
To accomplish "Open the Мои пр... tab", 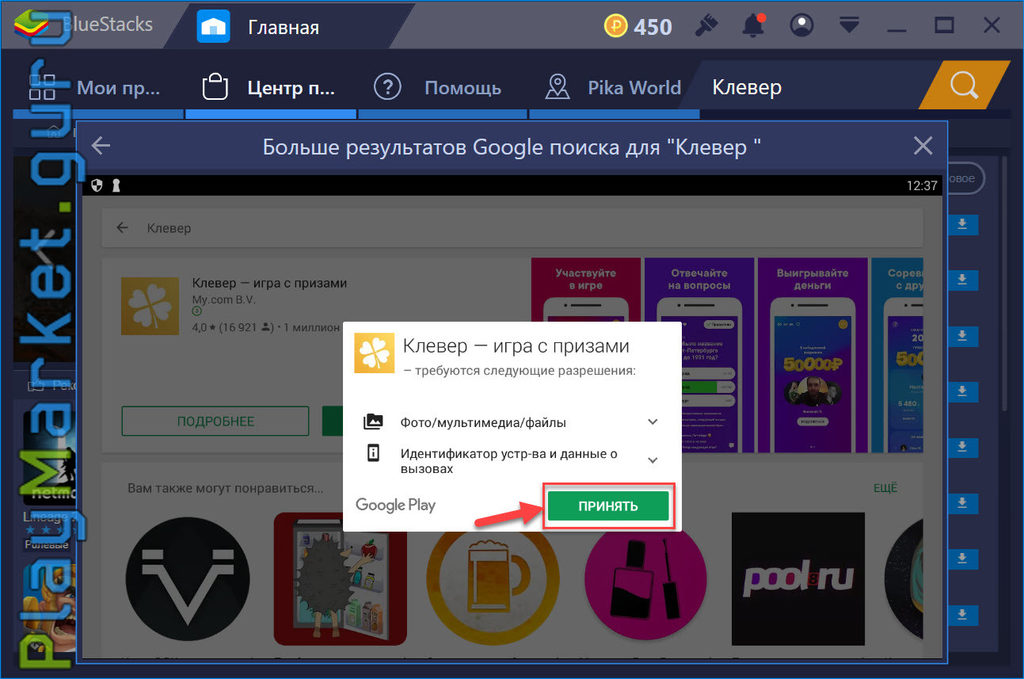I will pos(98,87).
